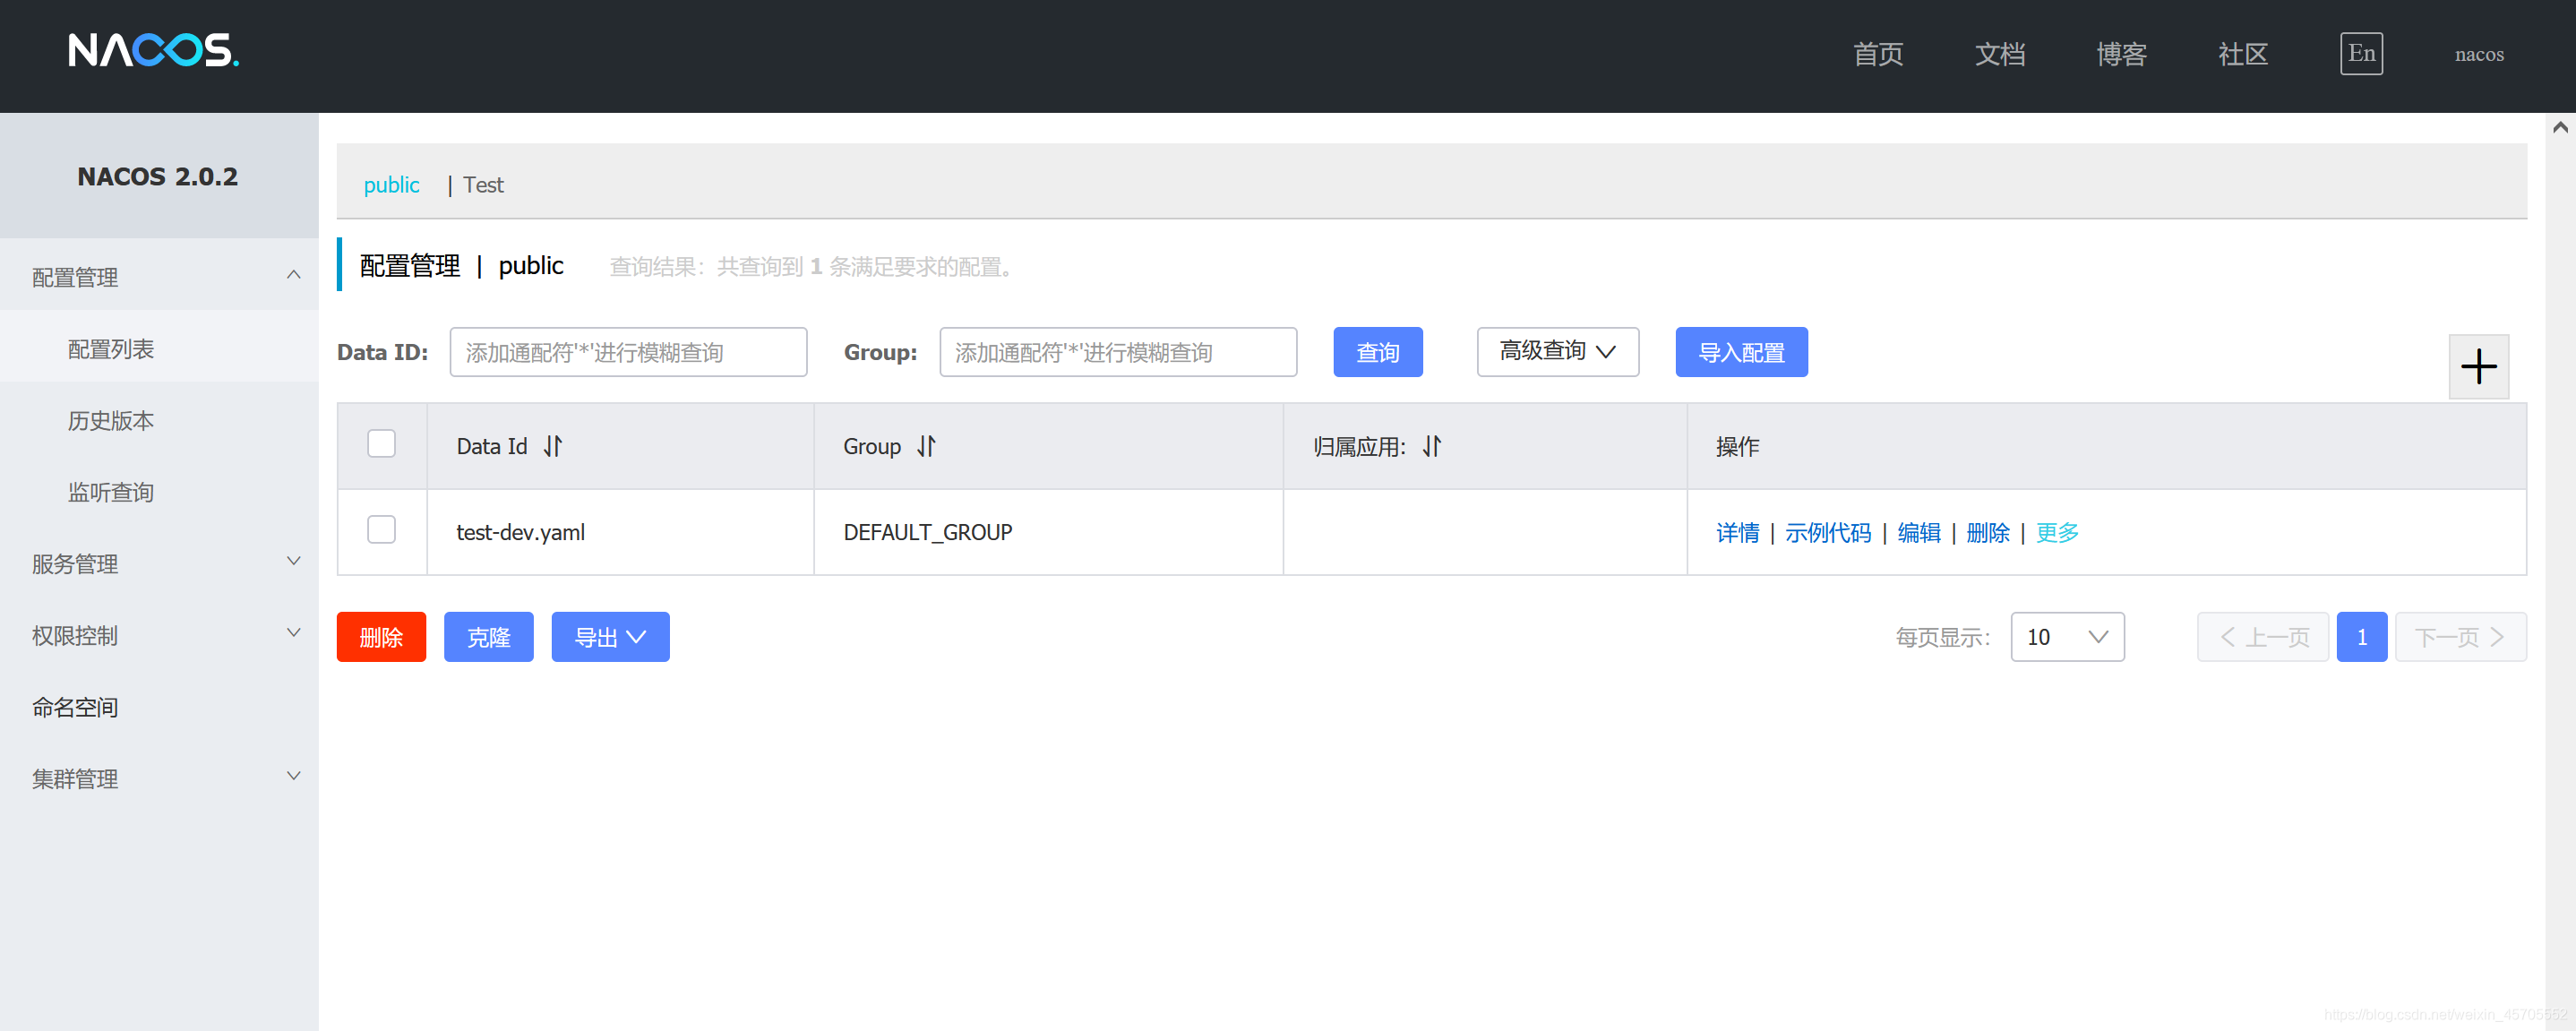Toggle the select-all checkbox in table header

pos(381,443)
